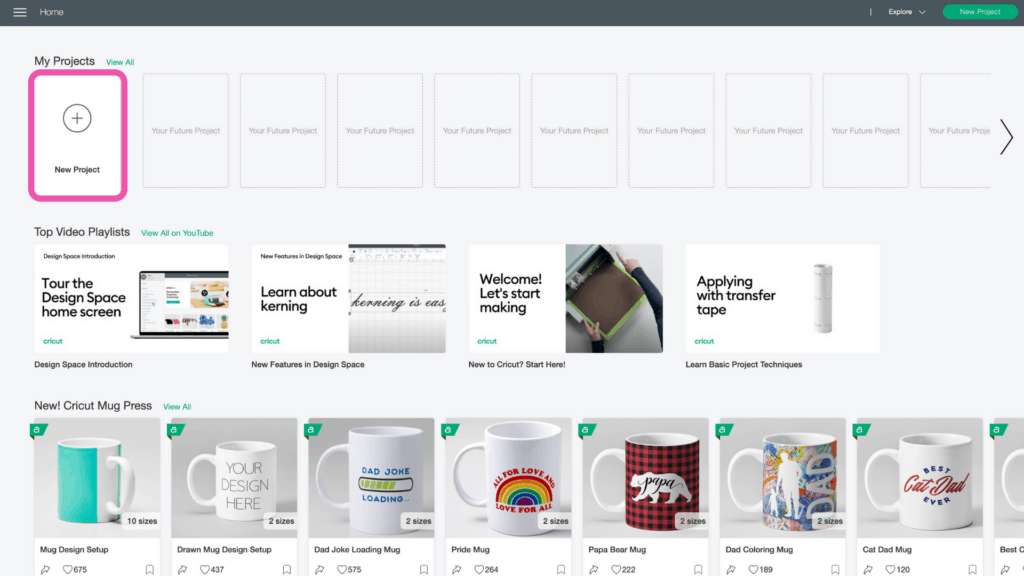1024x576 pixels.
Task: Click Cat Dad Mug title text
Action: (x=887, y=550)
